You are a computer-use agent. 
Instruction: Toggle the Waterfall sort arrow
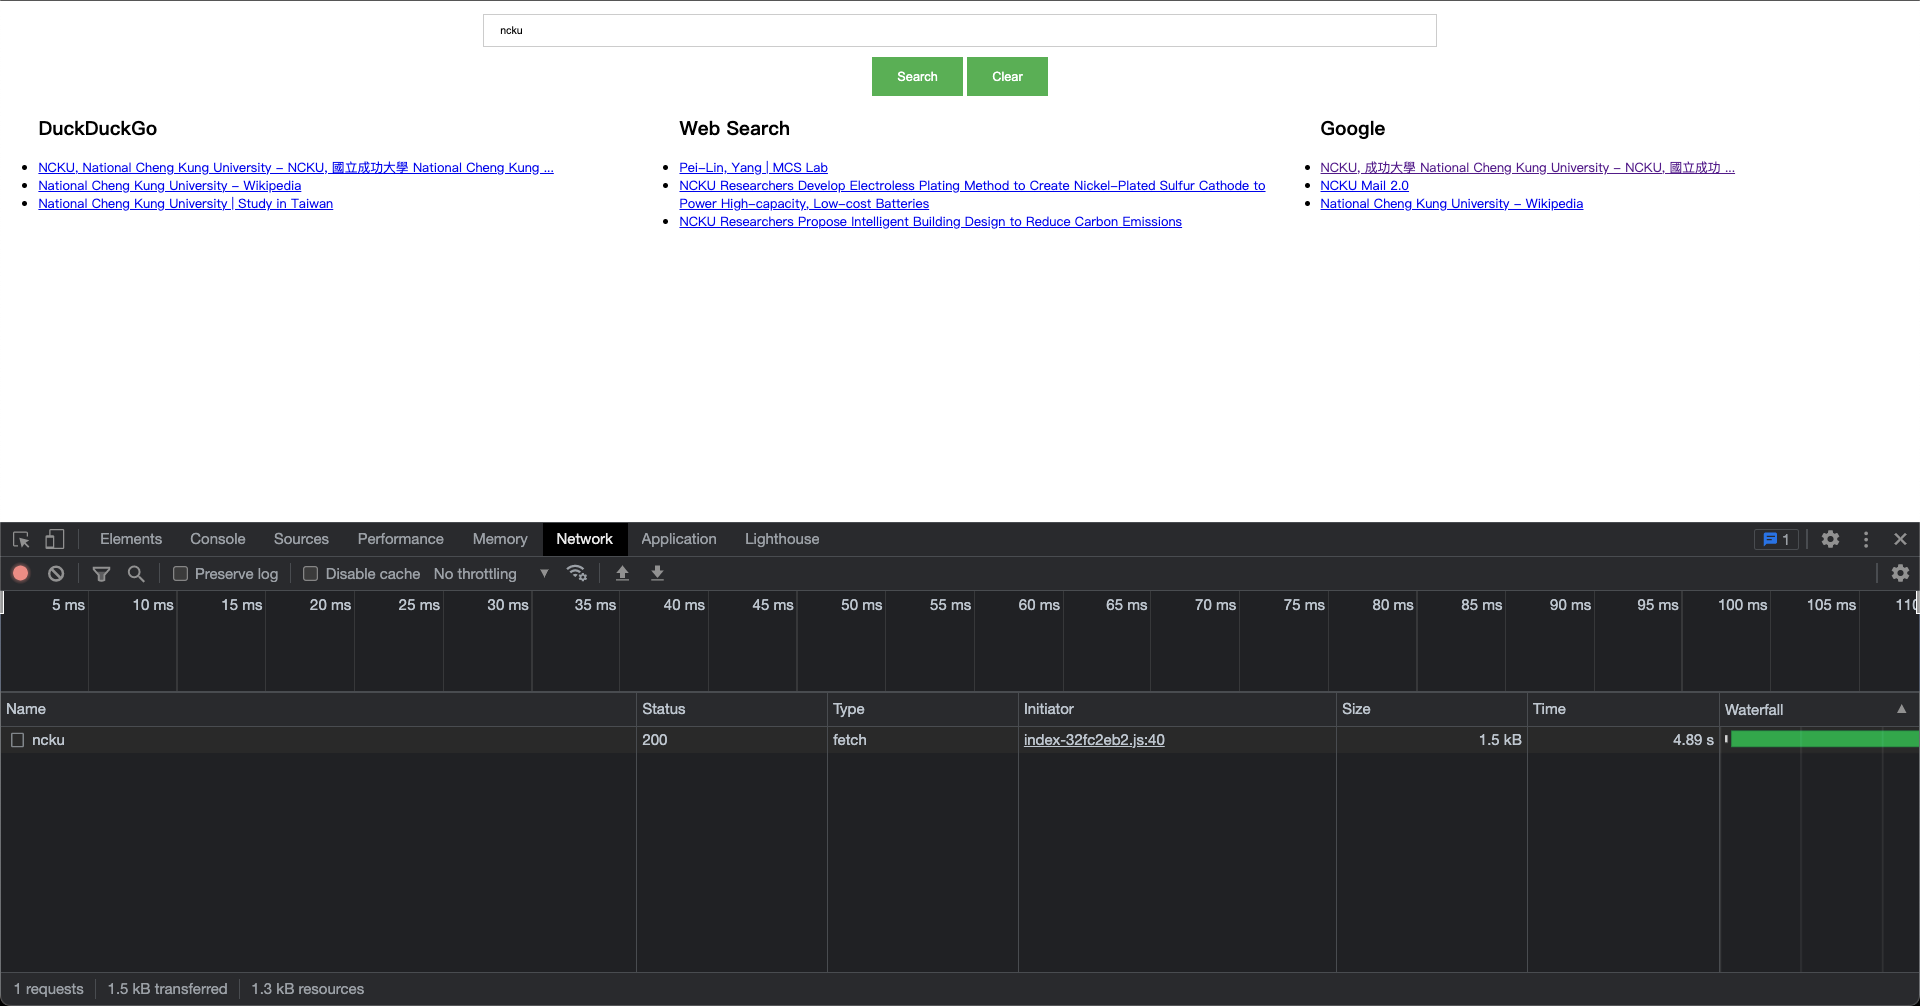[x=1901, y=709]
